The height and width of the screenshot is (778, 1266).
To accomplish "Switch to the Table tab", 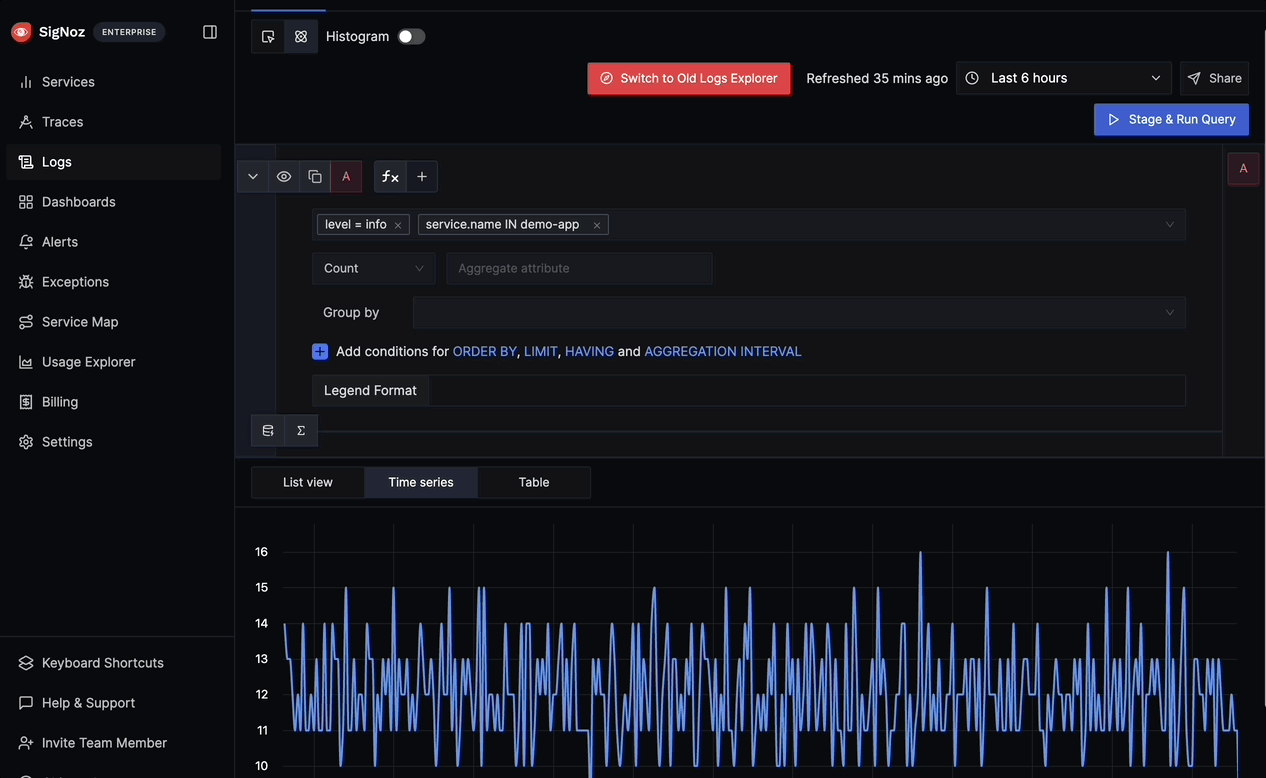I will (534, 482).
